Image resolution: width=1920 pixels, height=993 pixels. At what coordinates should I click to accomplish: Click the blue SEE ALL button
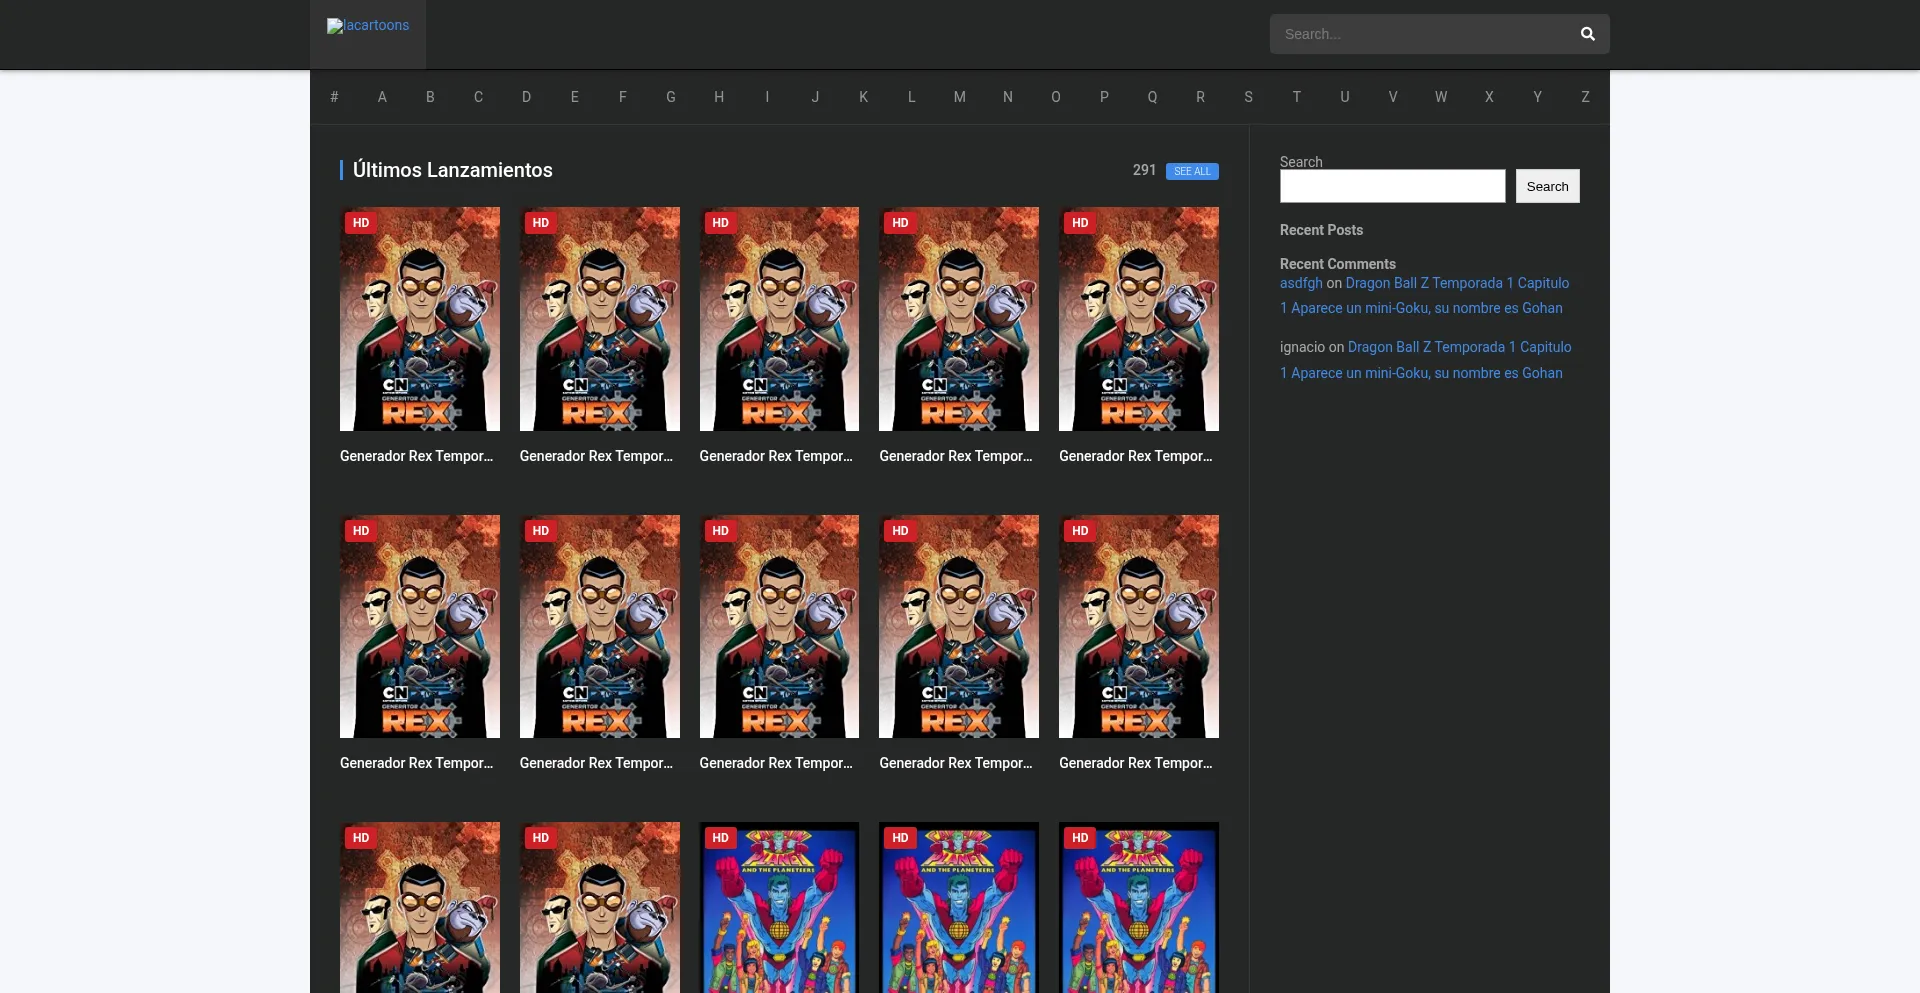[1192, 171]
